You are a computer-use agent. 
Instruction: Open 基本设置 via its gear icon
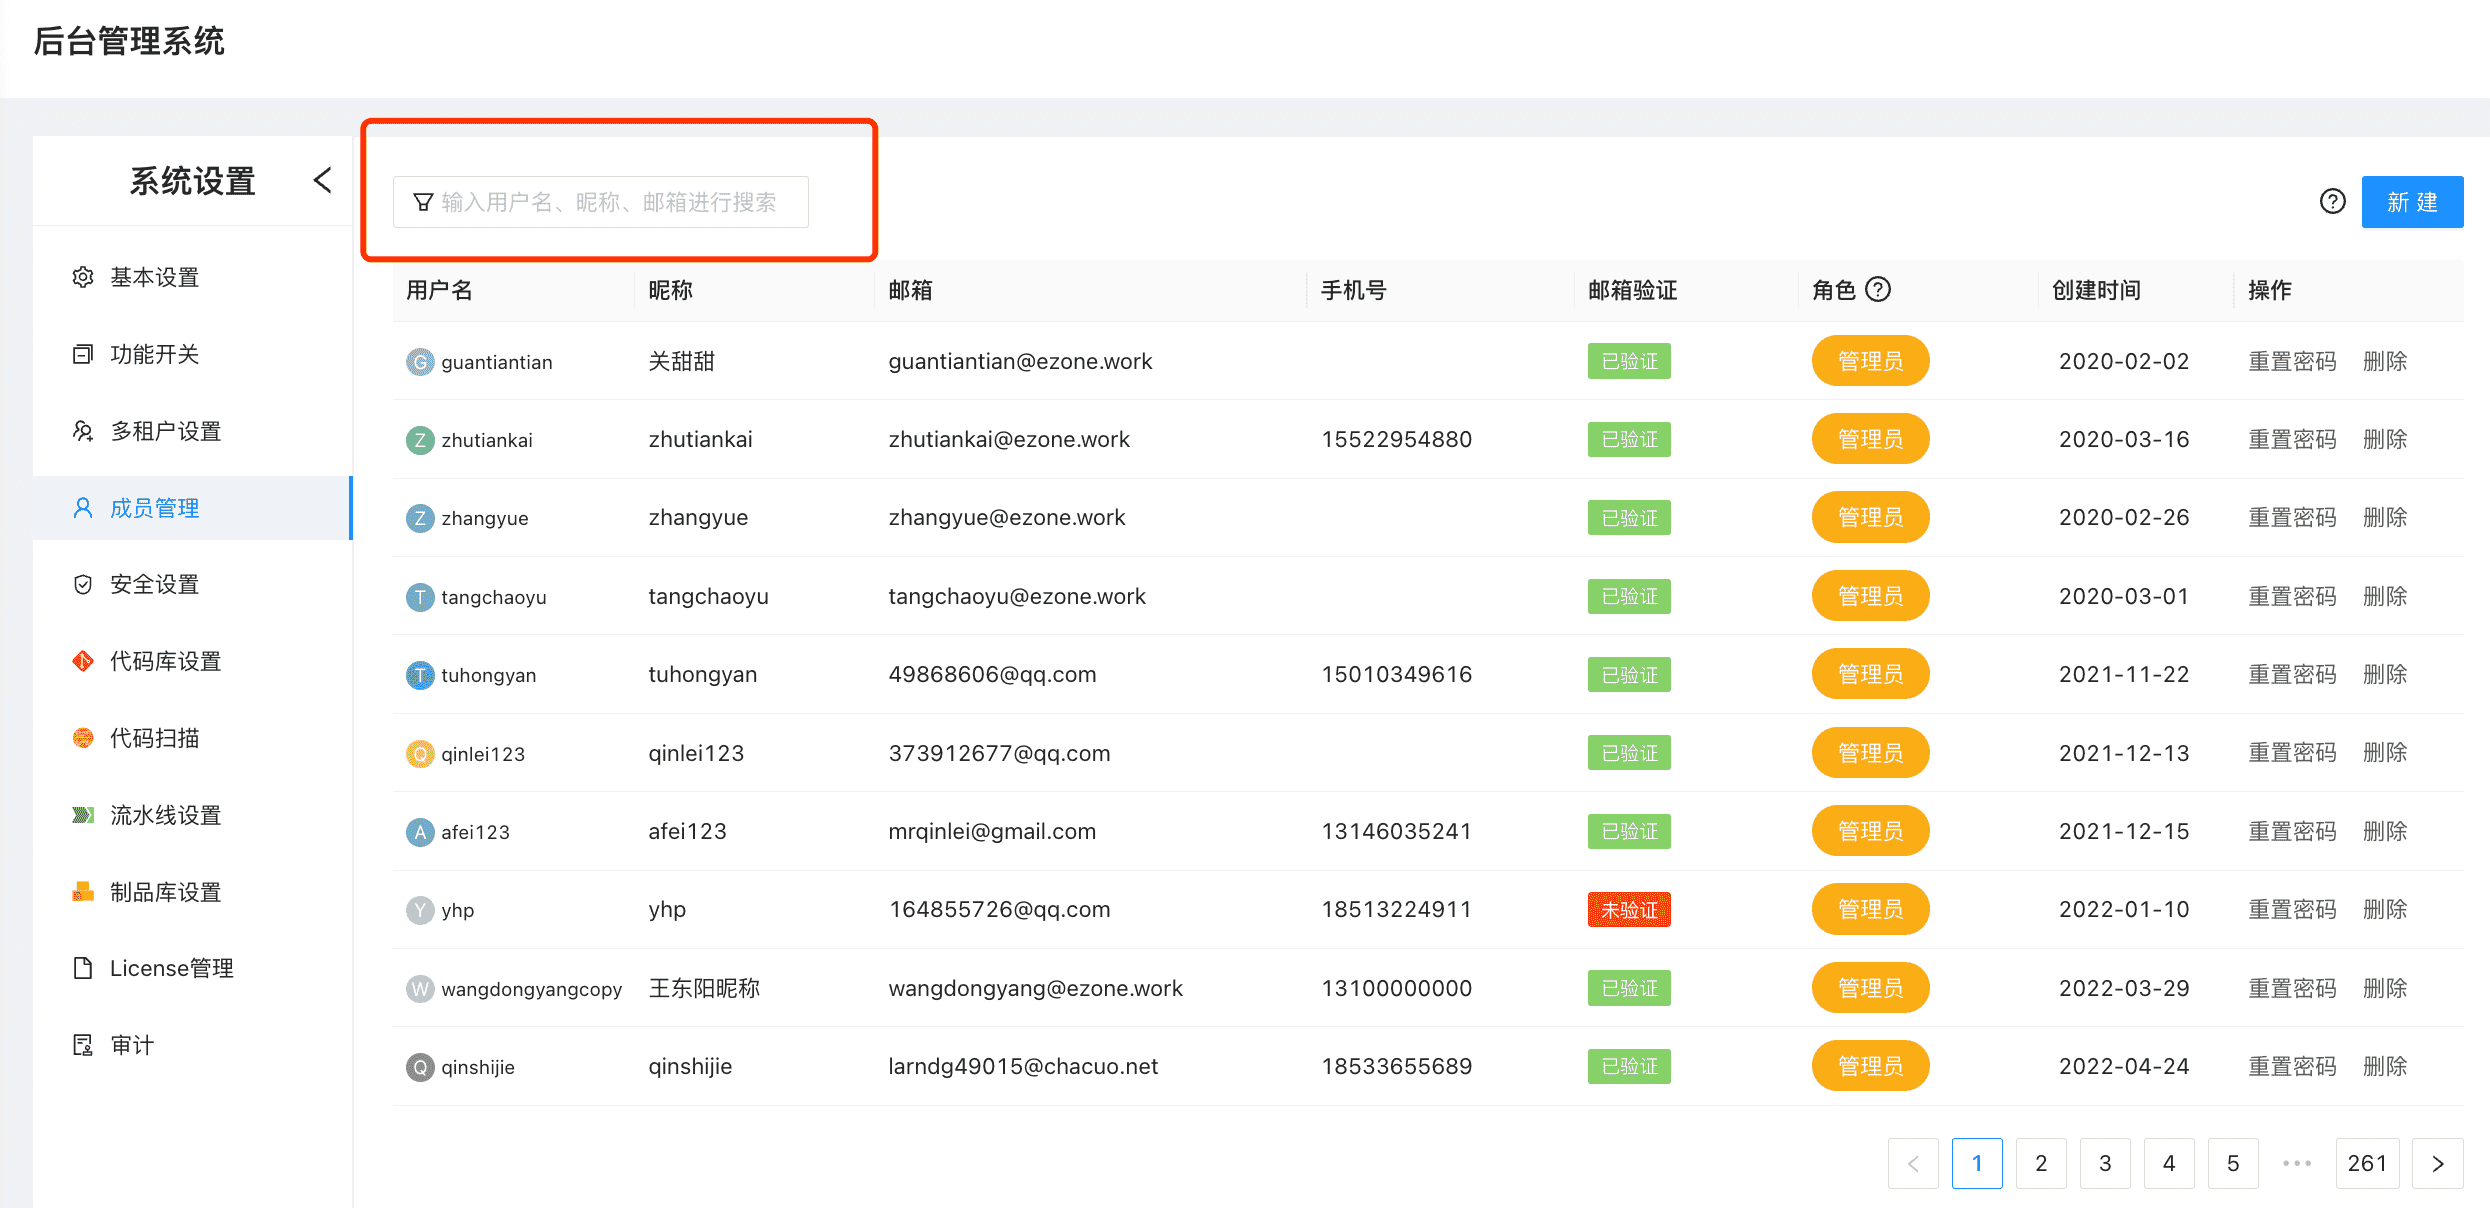[x=83, y=277]
